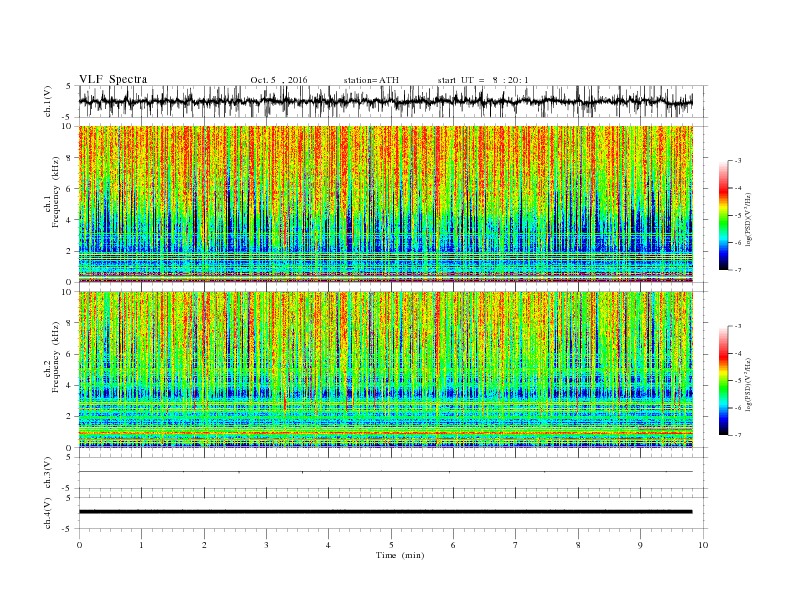
Task: Click the 'VLF Spectra' title text
Action: (x=113, y=79)
